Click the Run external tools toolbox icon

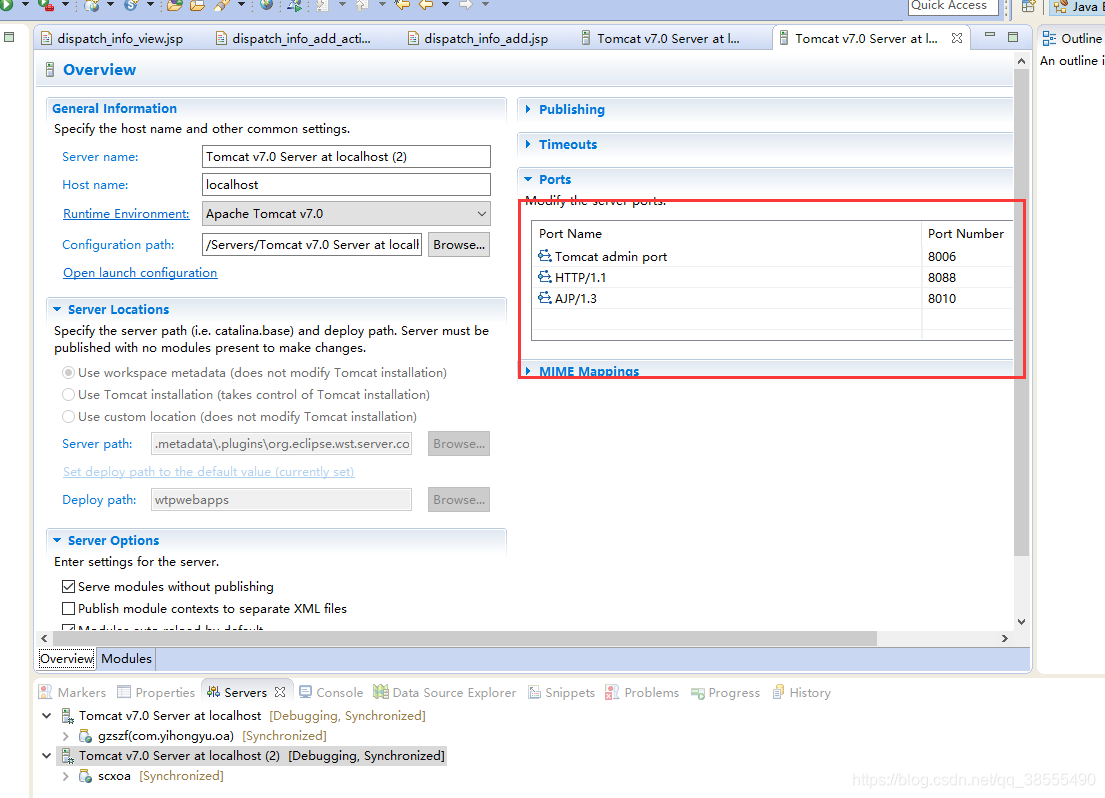46,6
